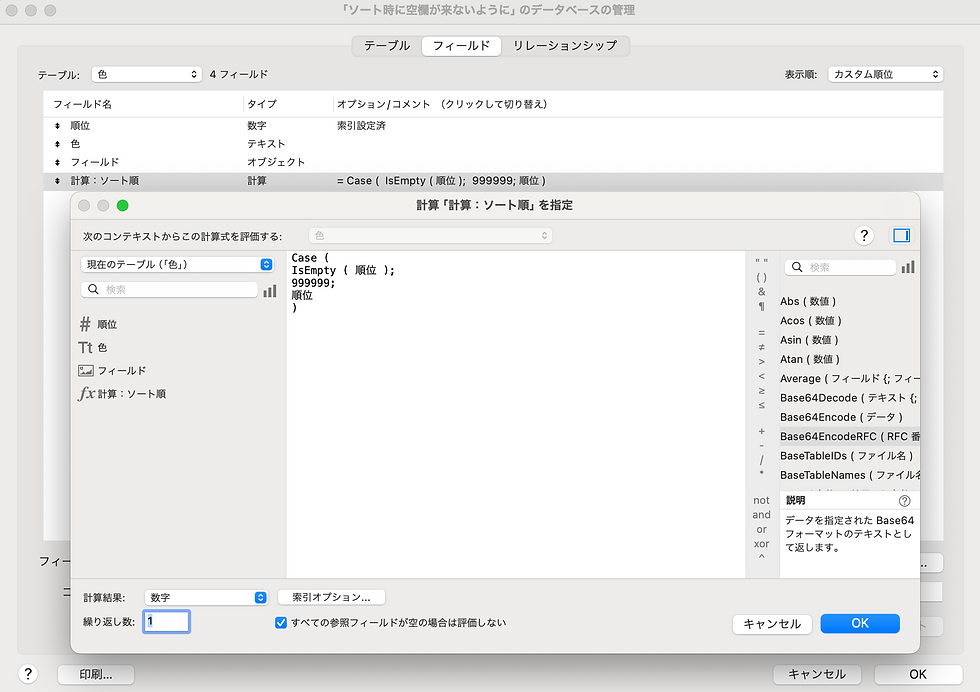Viewport: 980px width, 692px height.
Task: Open the evaluation context dropdown
Action: pos(430,236)
